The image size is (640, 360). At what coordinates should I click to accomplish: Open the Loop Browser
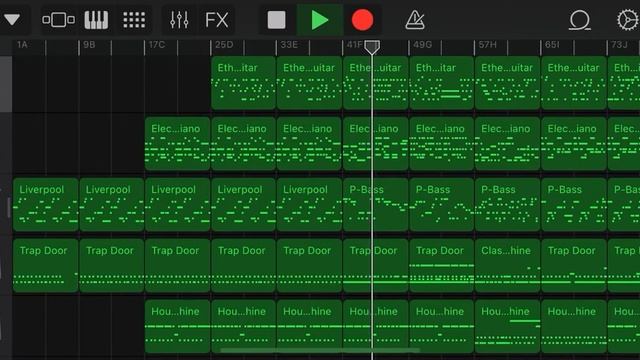click(579, 20)
